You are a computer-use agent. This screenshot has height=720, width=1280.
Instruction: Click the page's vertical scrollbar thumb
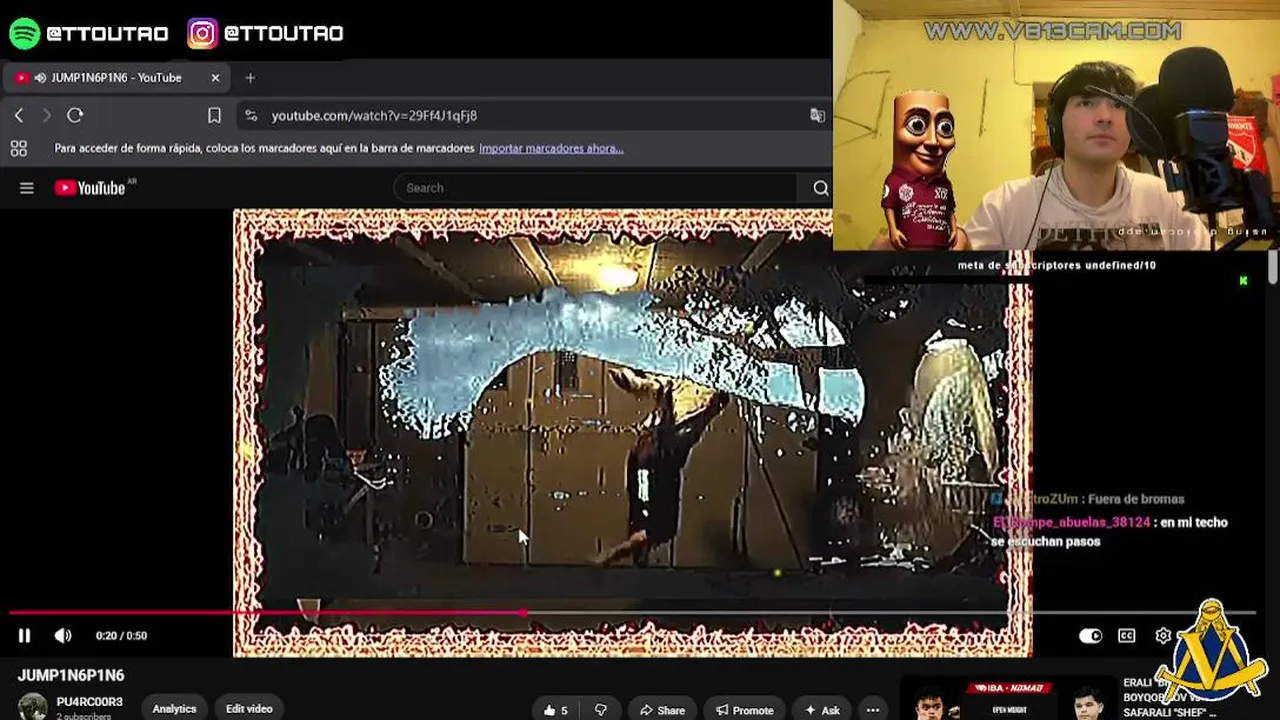pyautogui.click(x=1273, y=268)
